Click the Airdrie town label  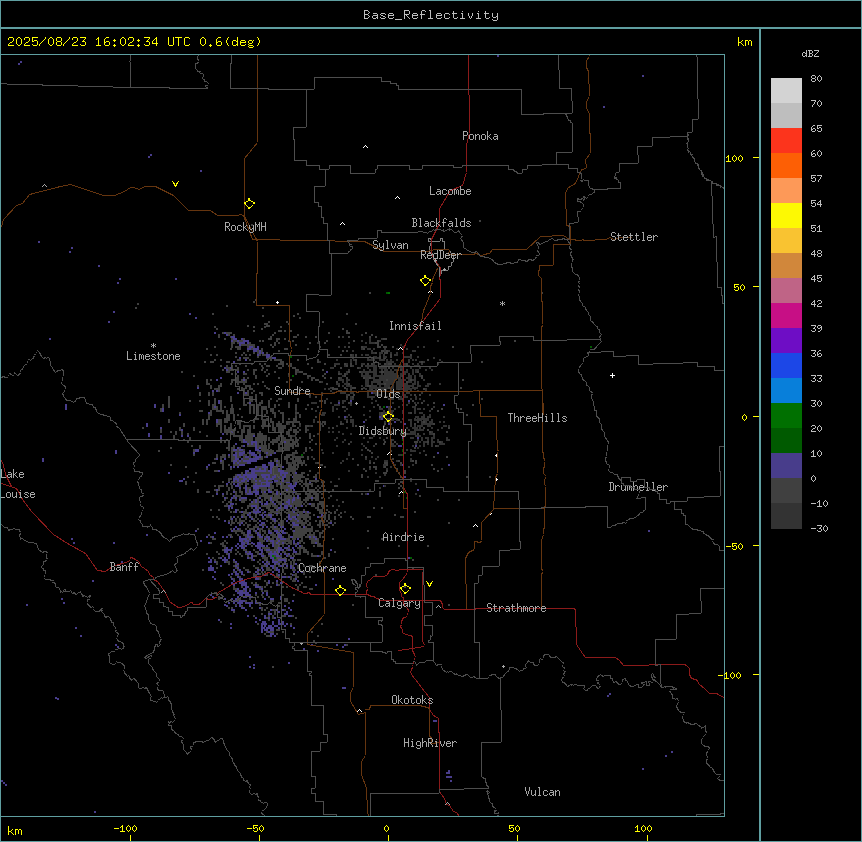(403, 537)
